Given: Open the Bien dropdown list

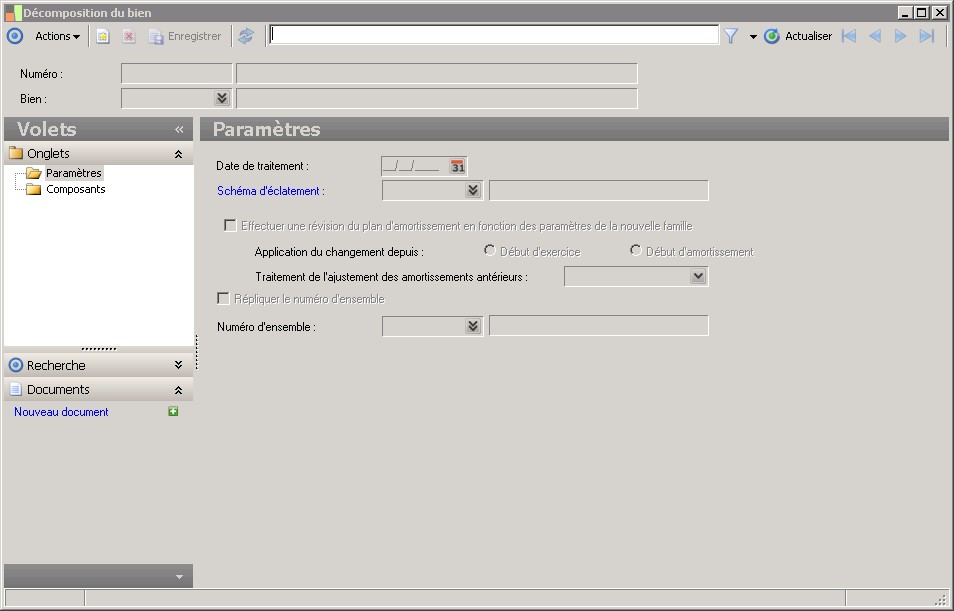Looking at the screenshot, I should pyautogui.click(x=222, y=99).
